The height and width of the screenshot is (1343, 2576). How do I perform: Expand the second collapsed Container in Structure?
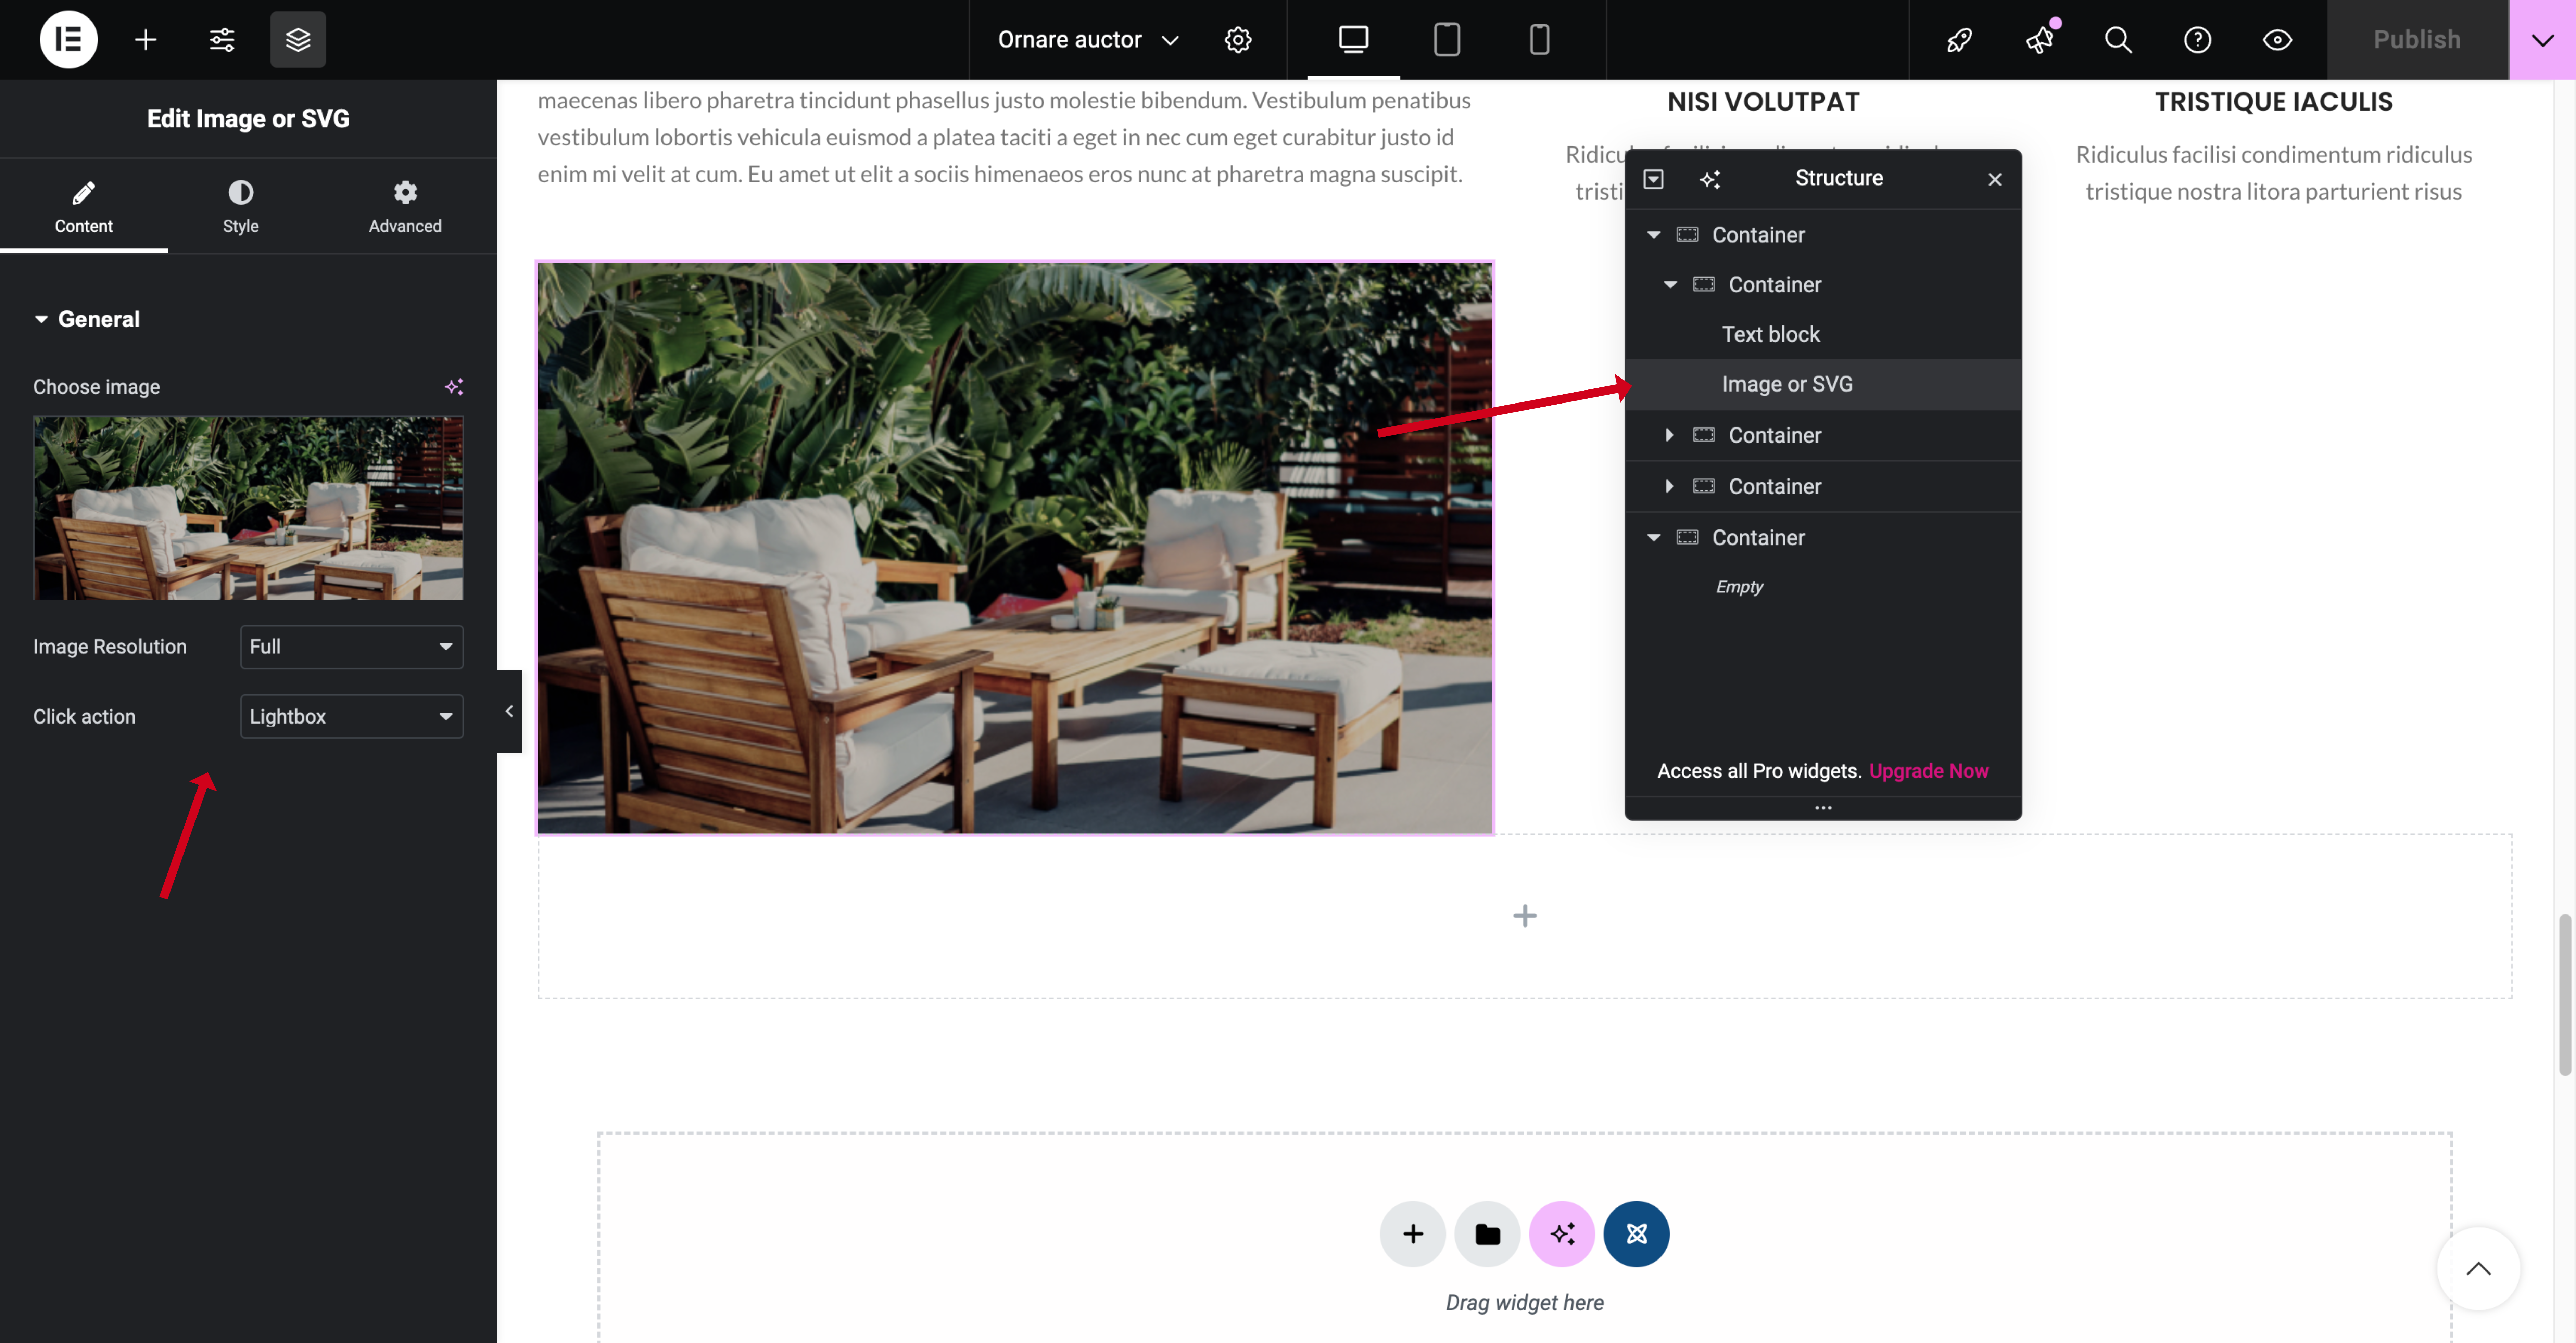point(1669,486)
